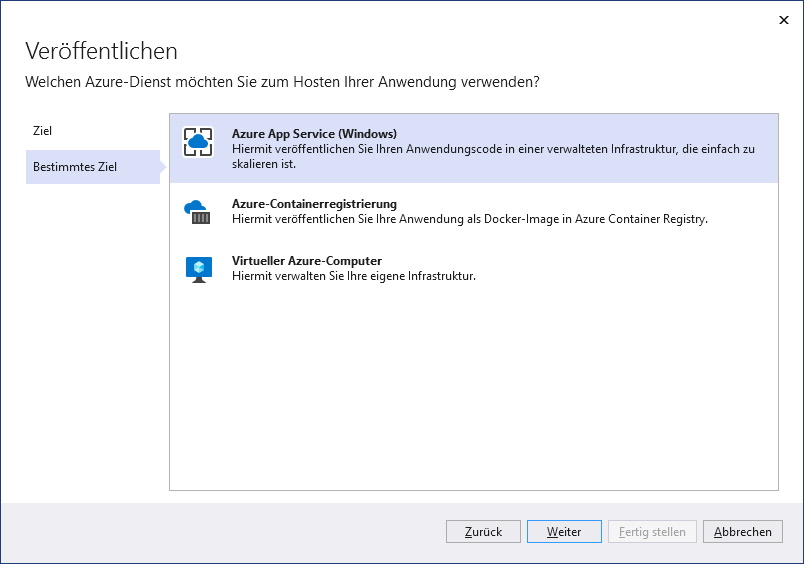Click the Azure virtual machine monitor icon
This screenshot has height=564, width=804.
coord(199,269)
